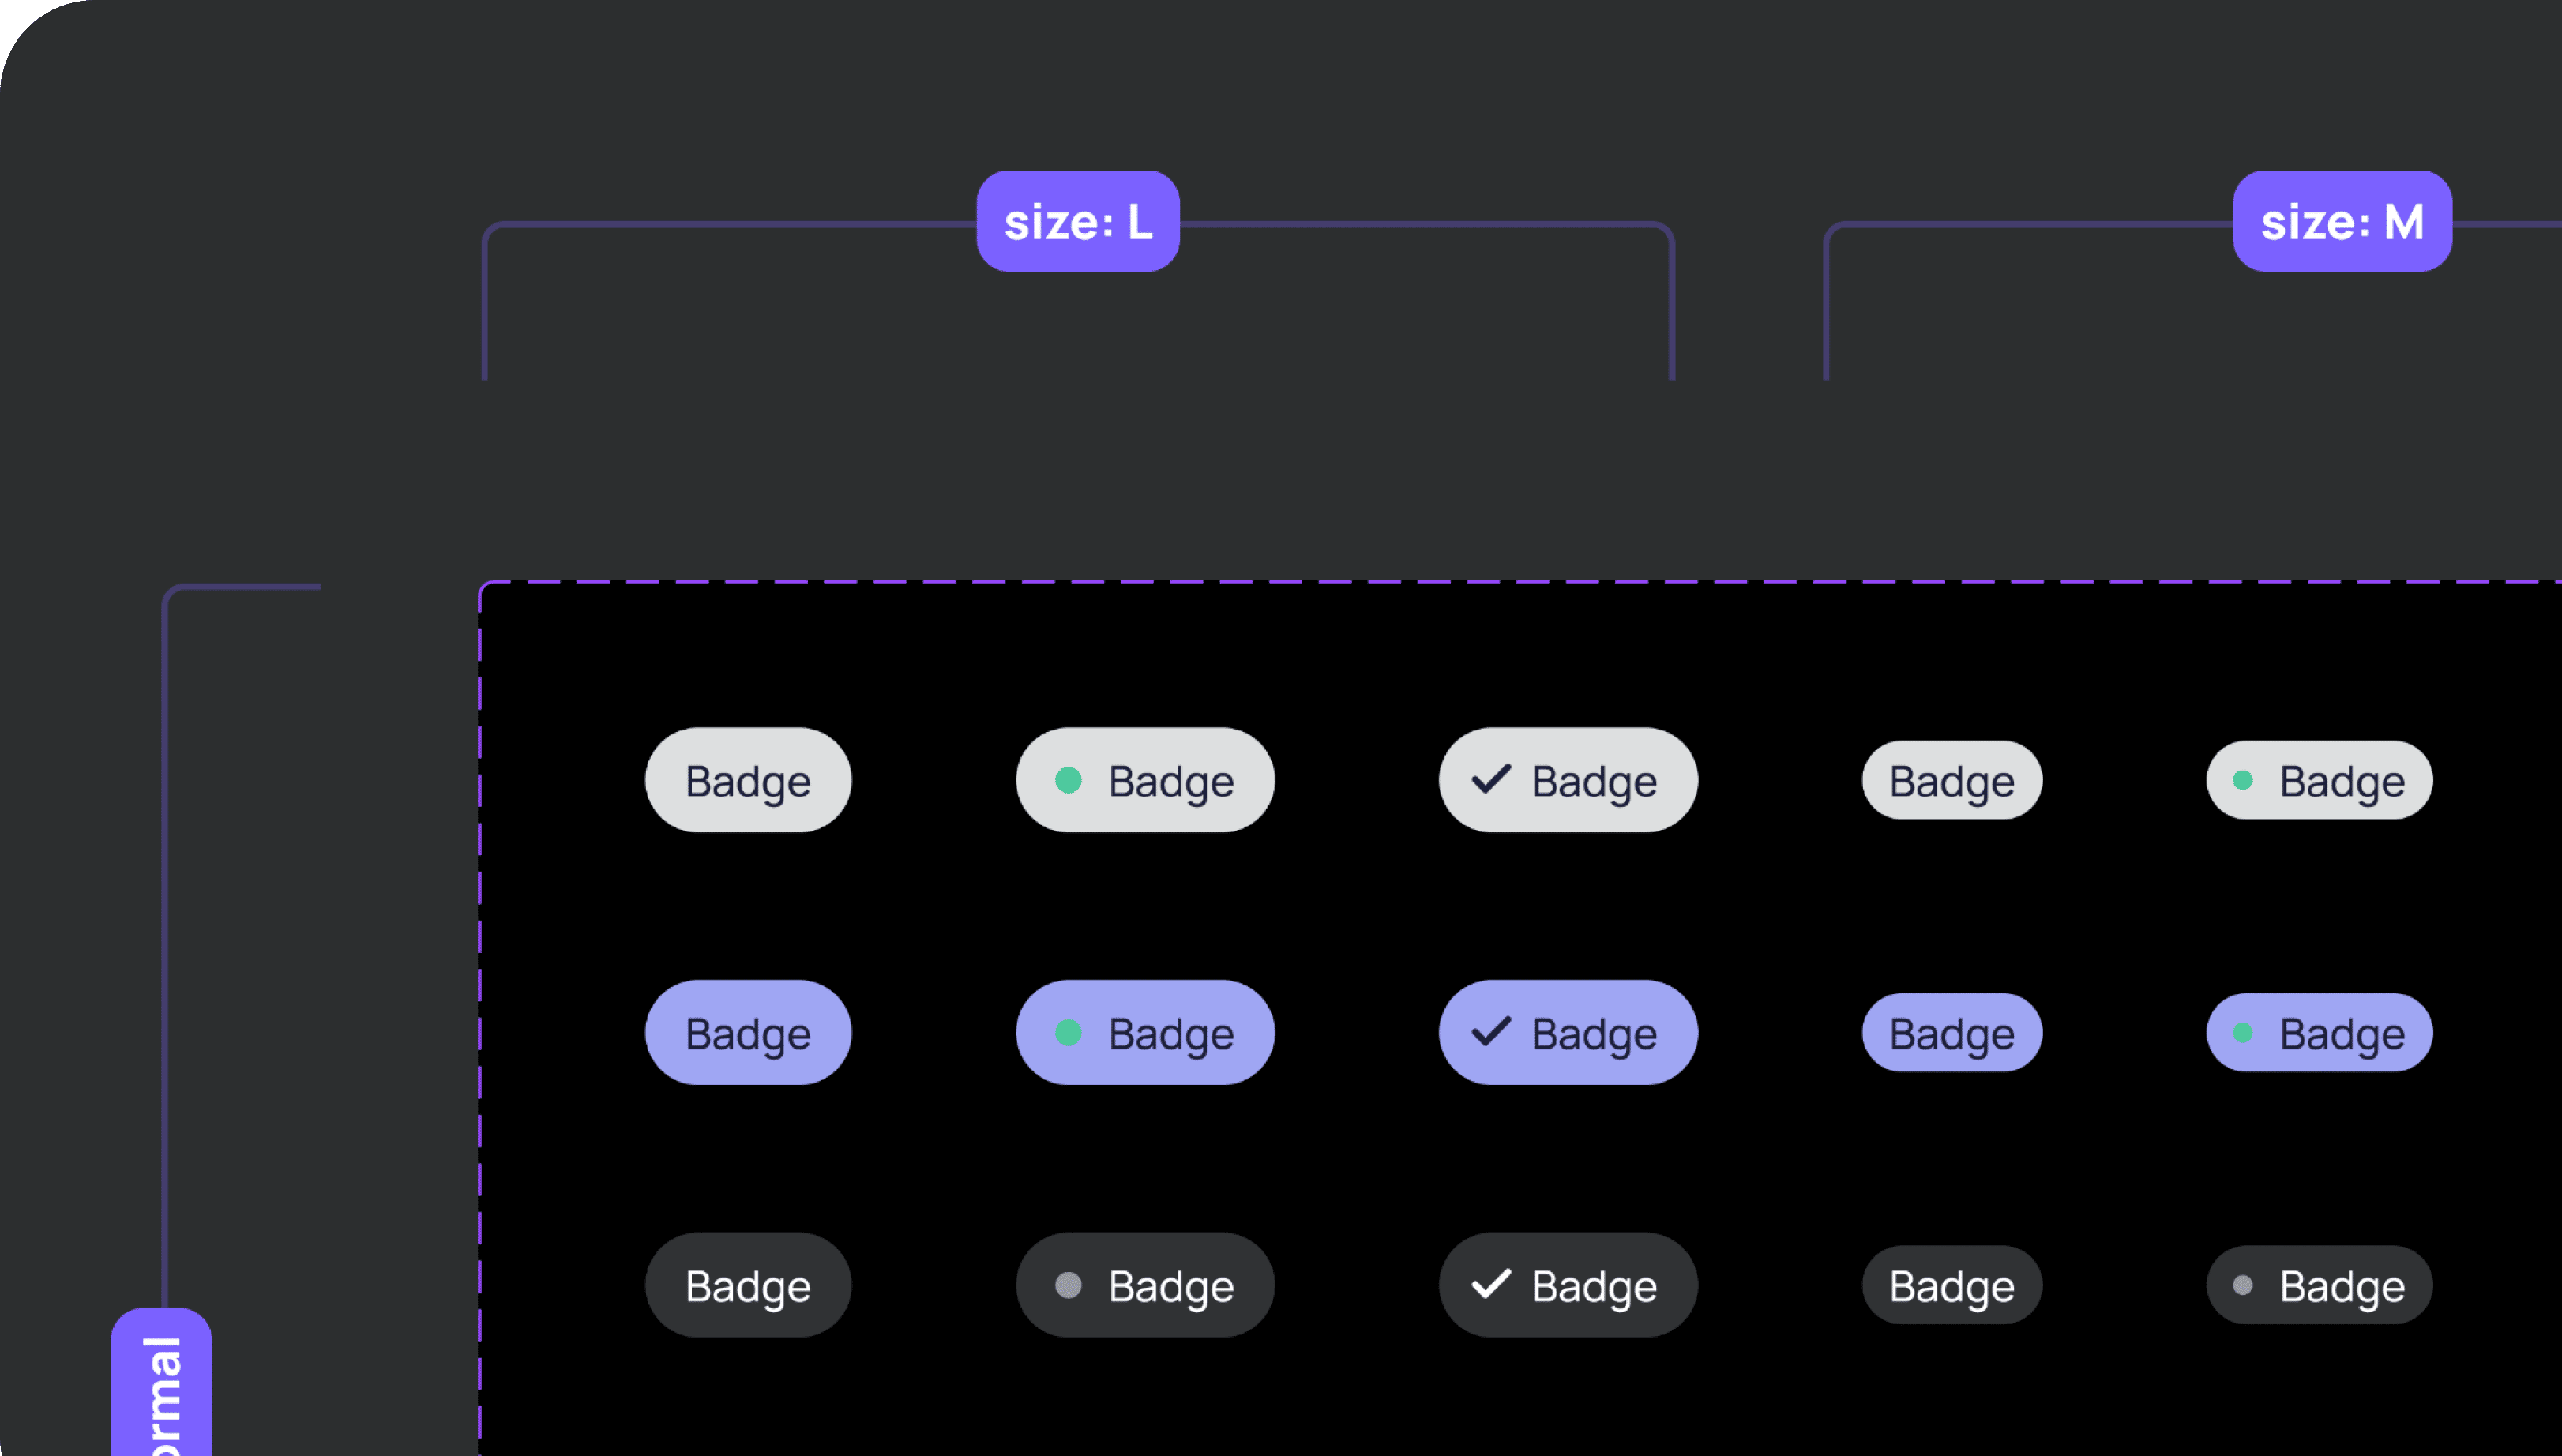Select the large plain lavender Badge
2562x1456 pixels.
point(748,1032)
